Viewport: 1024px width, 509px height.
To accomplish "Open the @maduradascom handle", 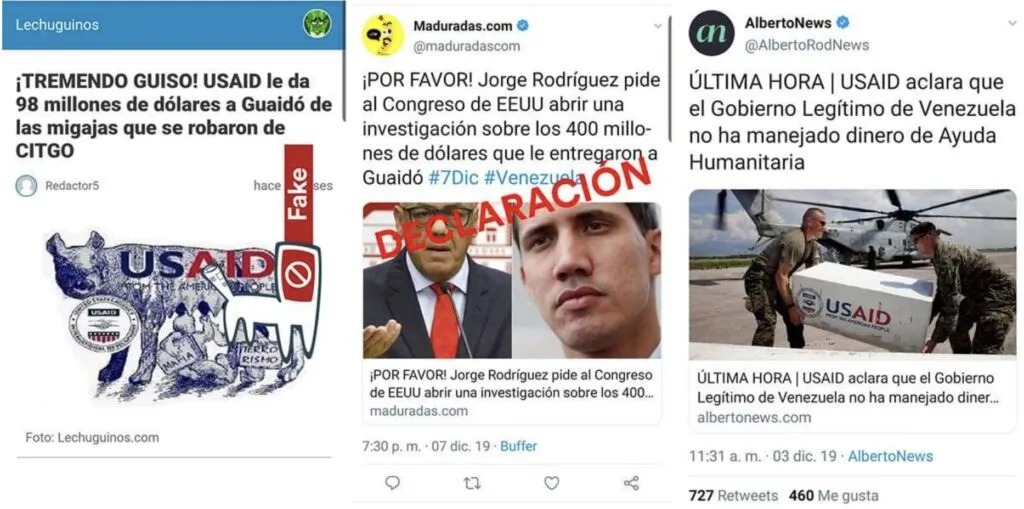I will 466,46.
